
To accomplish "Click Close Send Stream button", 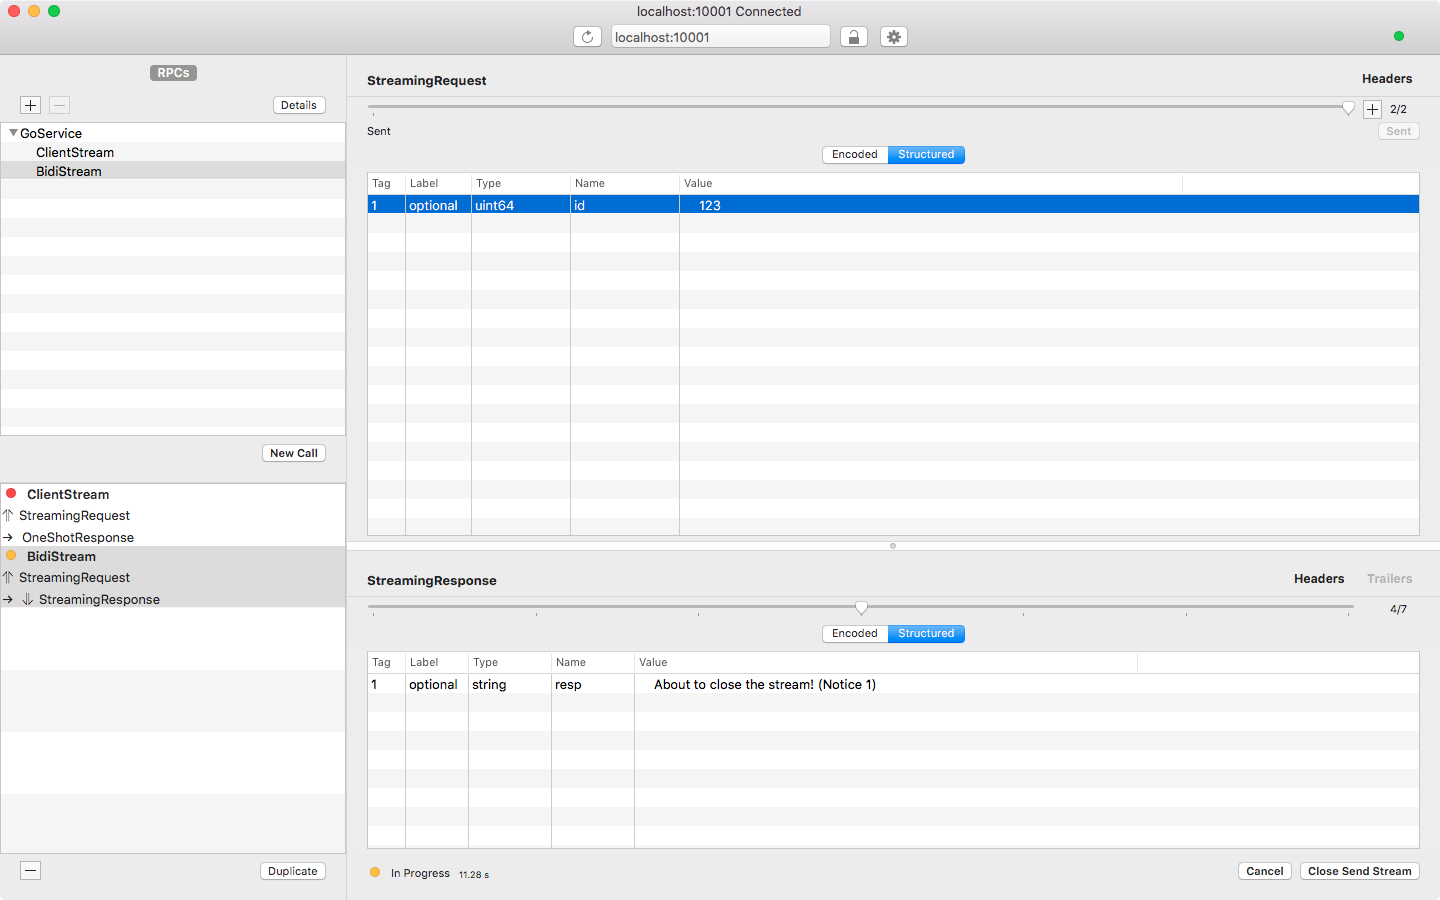I will pos(1360,871).
